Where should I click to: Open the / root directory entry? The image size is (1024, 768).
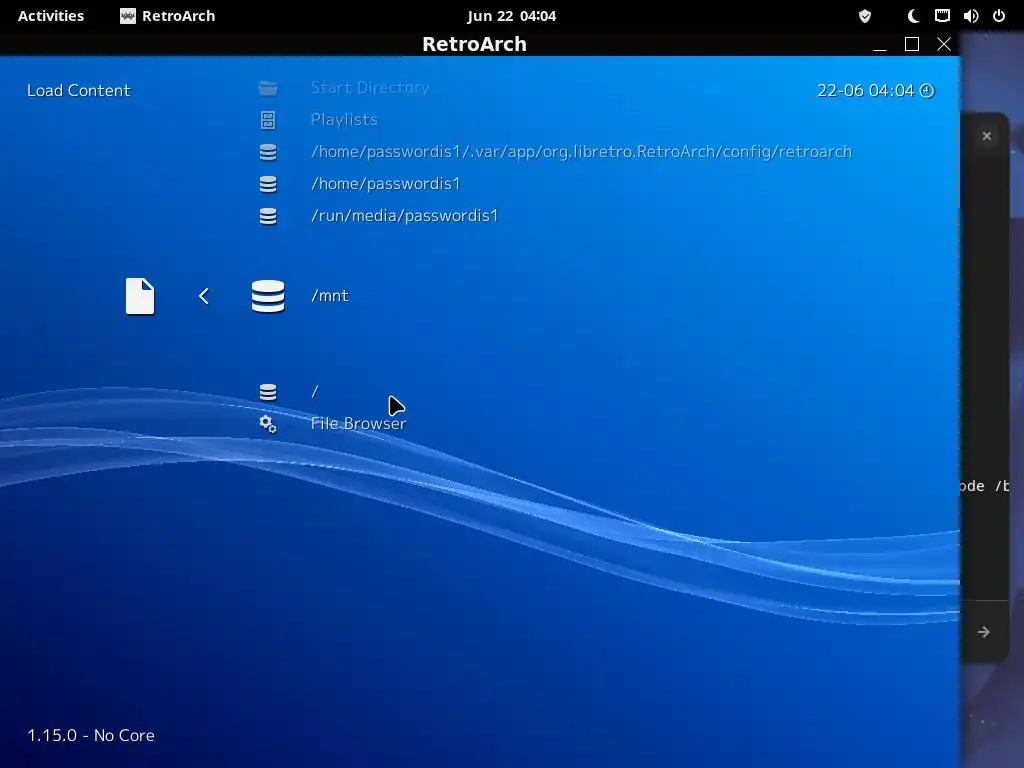click(x=315, y=391)
